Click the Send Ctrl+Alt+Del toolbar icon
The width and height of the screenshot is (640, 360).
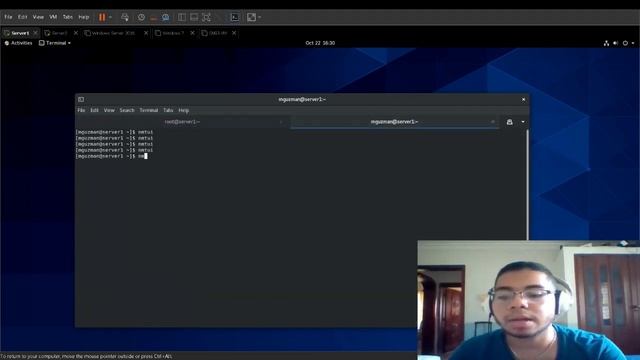coord(125,17)
